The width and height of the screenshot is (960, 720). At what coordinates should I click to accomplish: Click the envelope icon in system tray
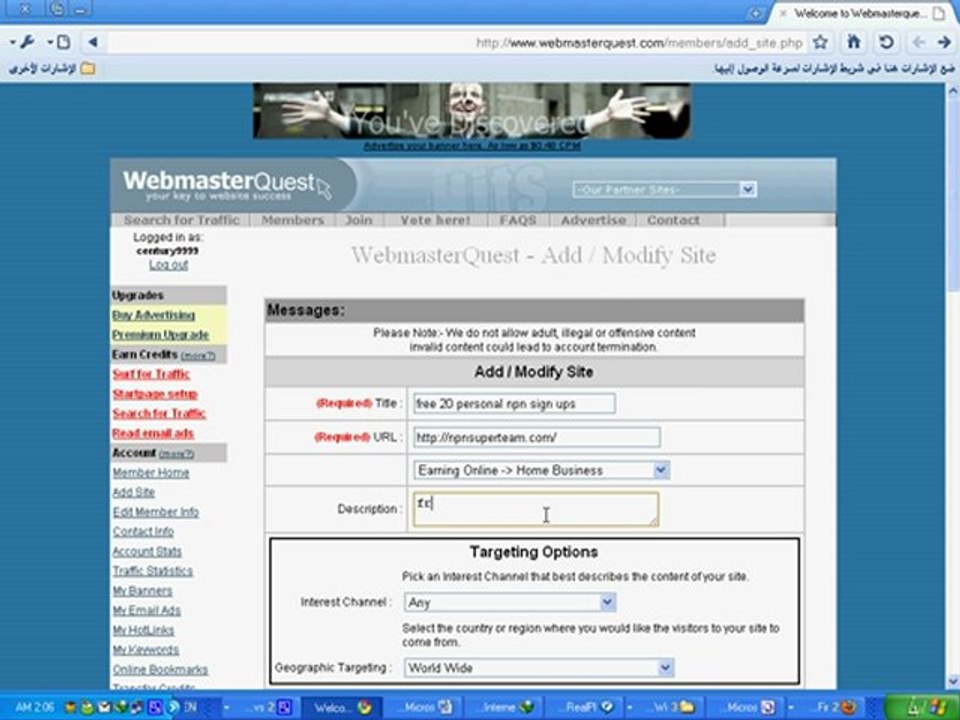click(104, 708)
